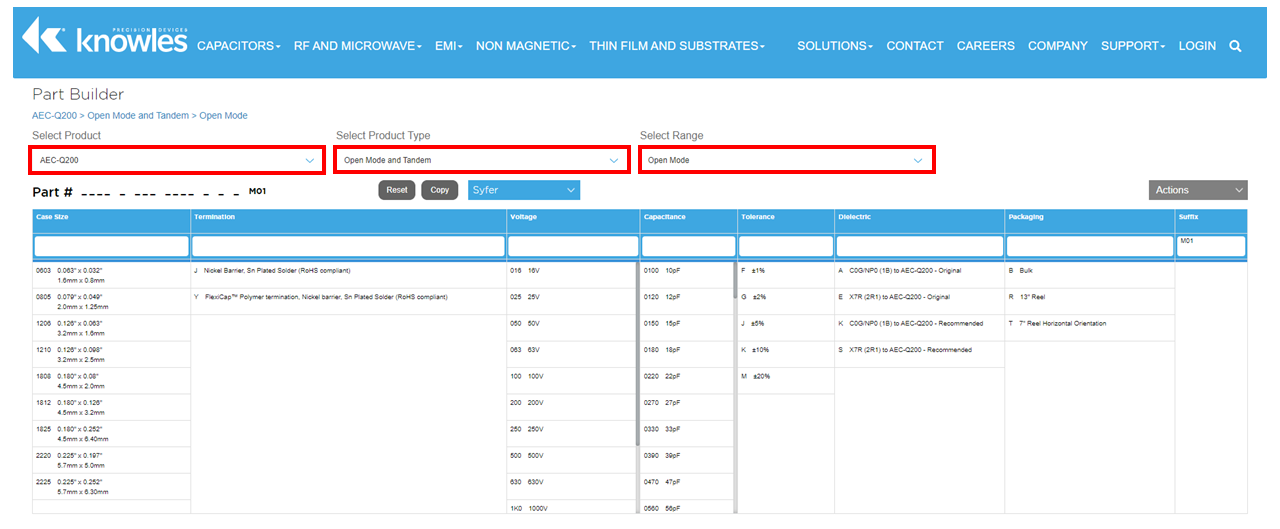Open the COMPANY page
The image size is (1280, 529).
coord(1058,46)
